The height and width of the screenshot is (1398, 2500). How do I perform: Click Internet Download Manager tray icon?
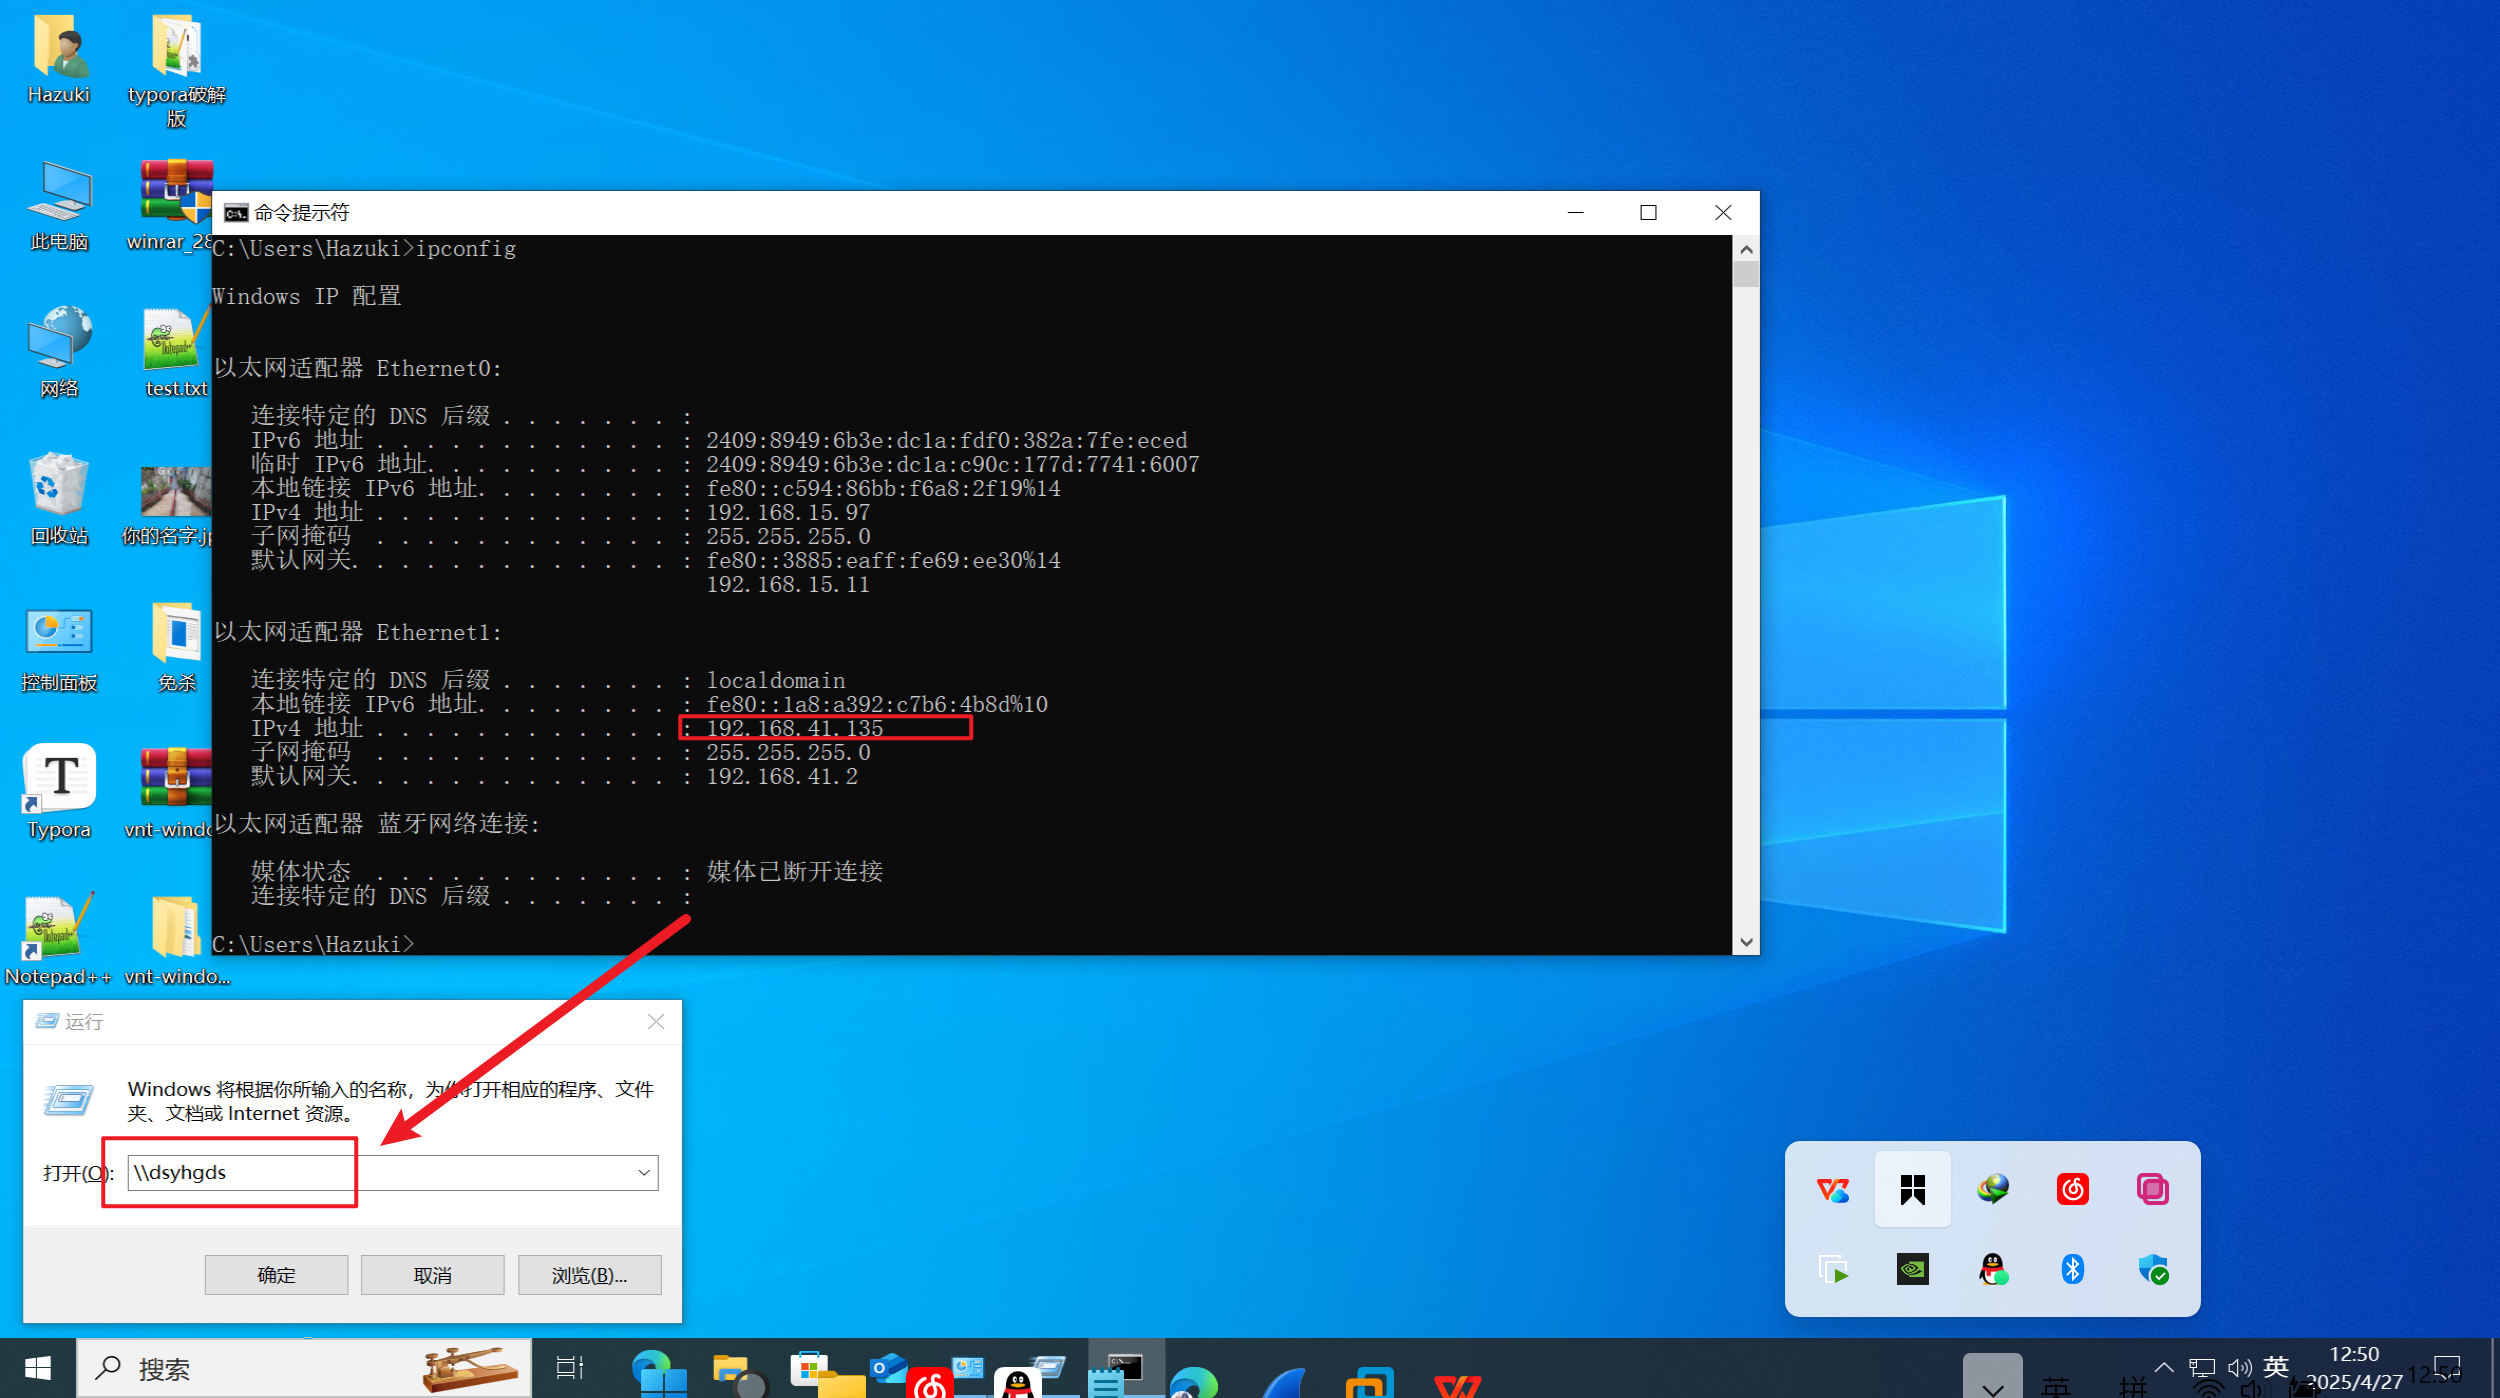1992,1189
